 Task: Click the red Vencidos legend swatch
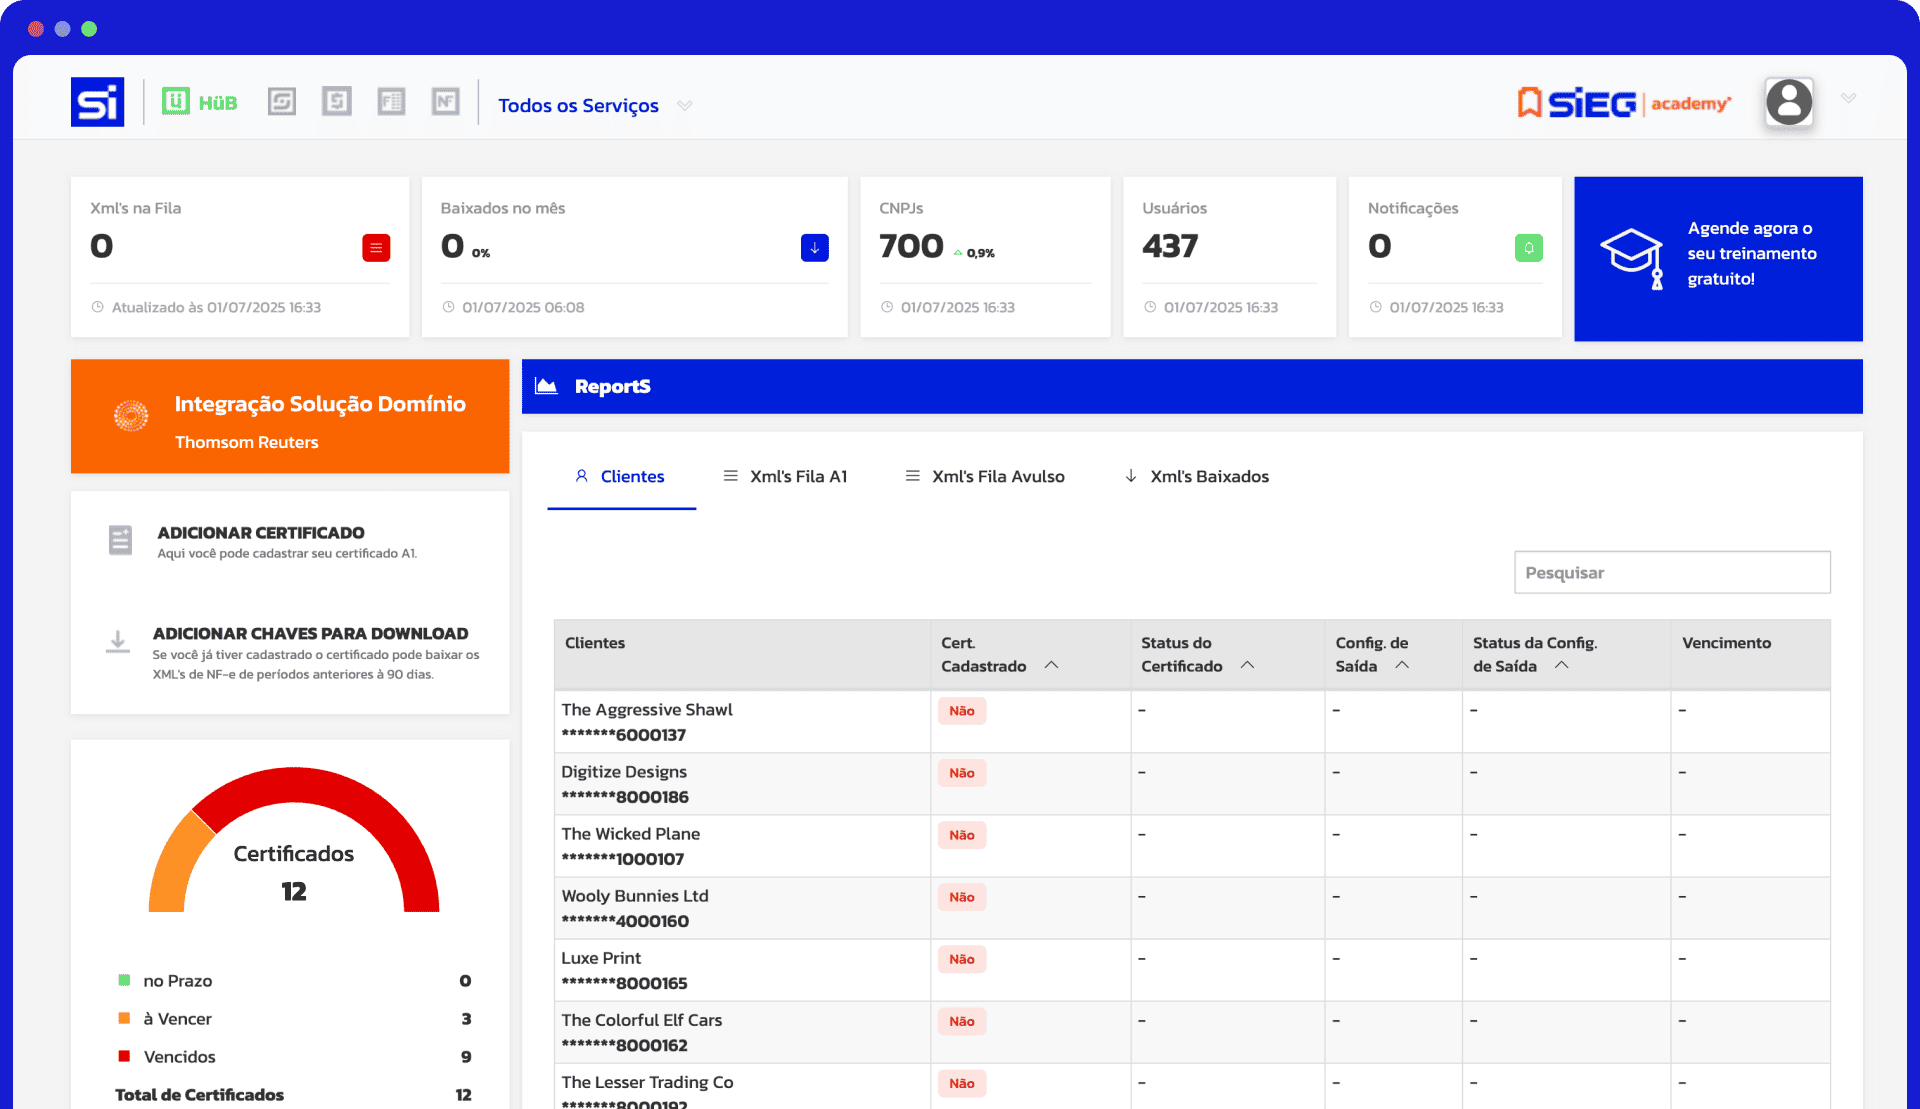[124, 1056]
